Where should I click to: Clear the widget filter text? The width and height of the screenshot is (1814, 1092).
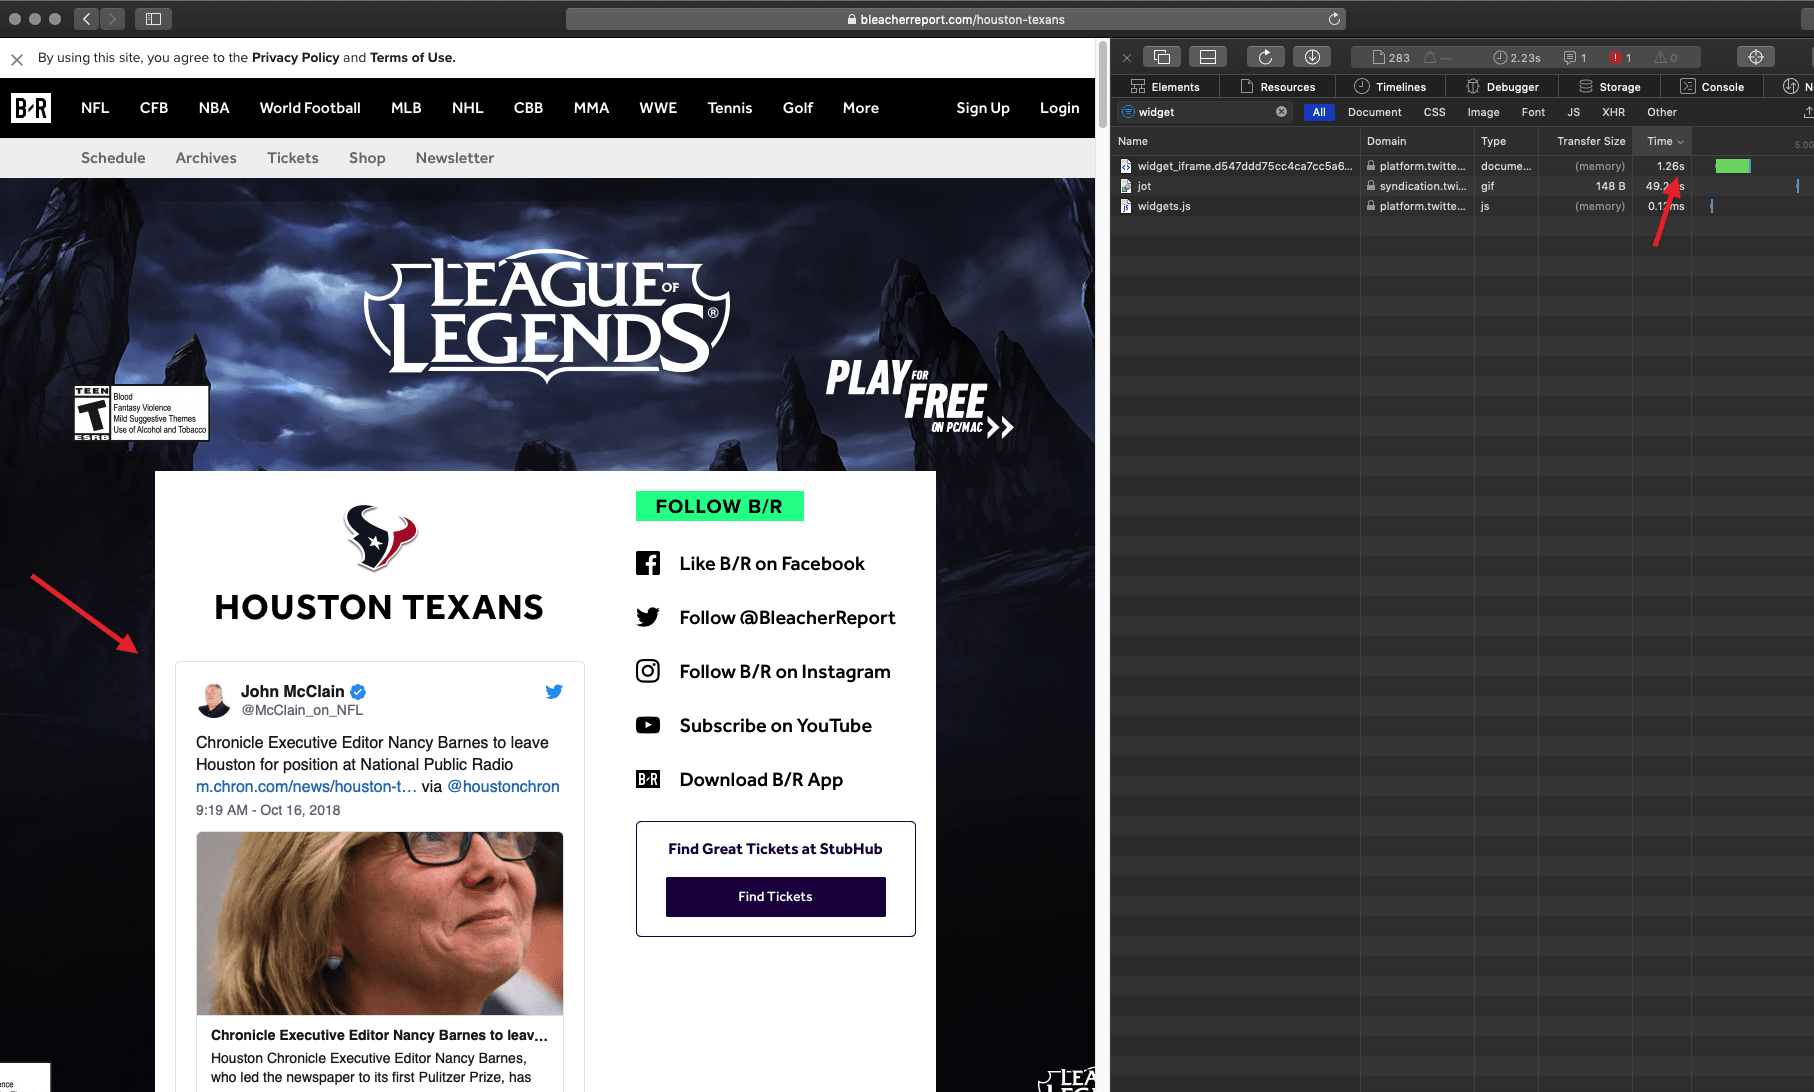(x=1281, y=112)
